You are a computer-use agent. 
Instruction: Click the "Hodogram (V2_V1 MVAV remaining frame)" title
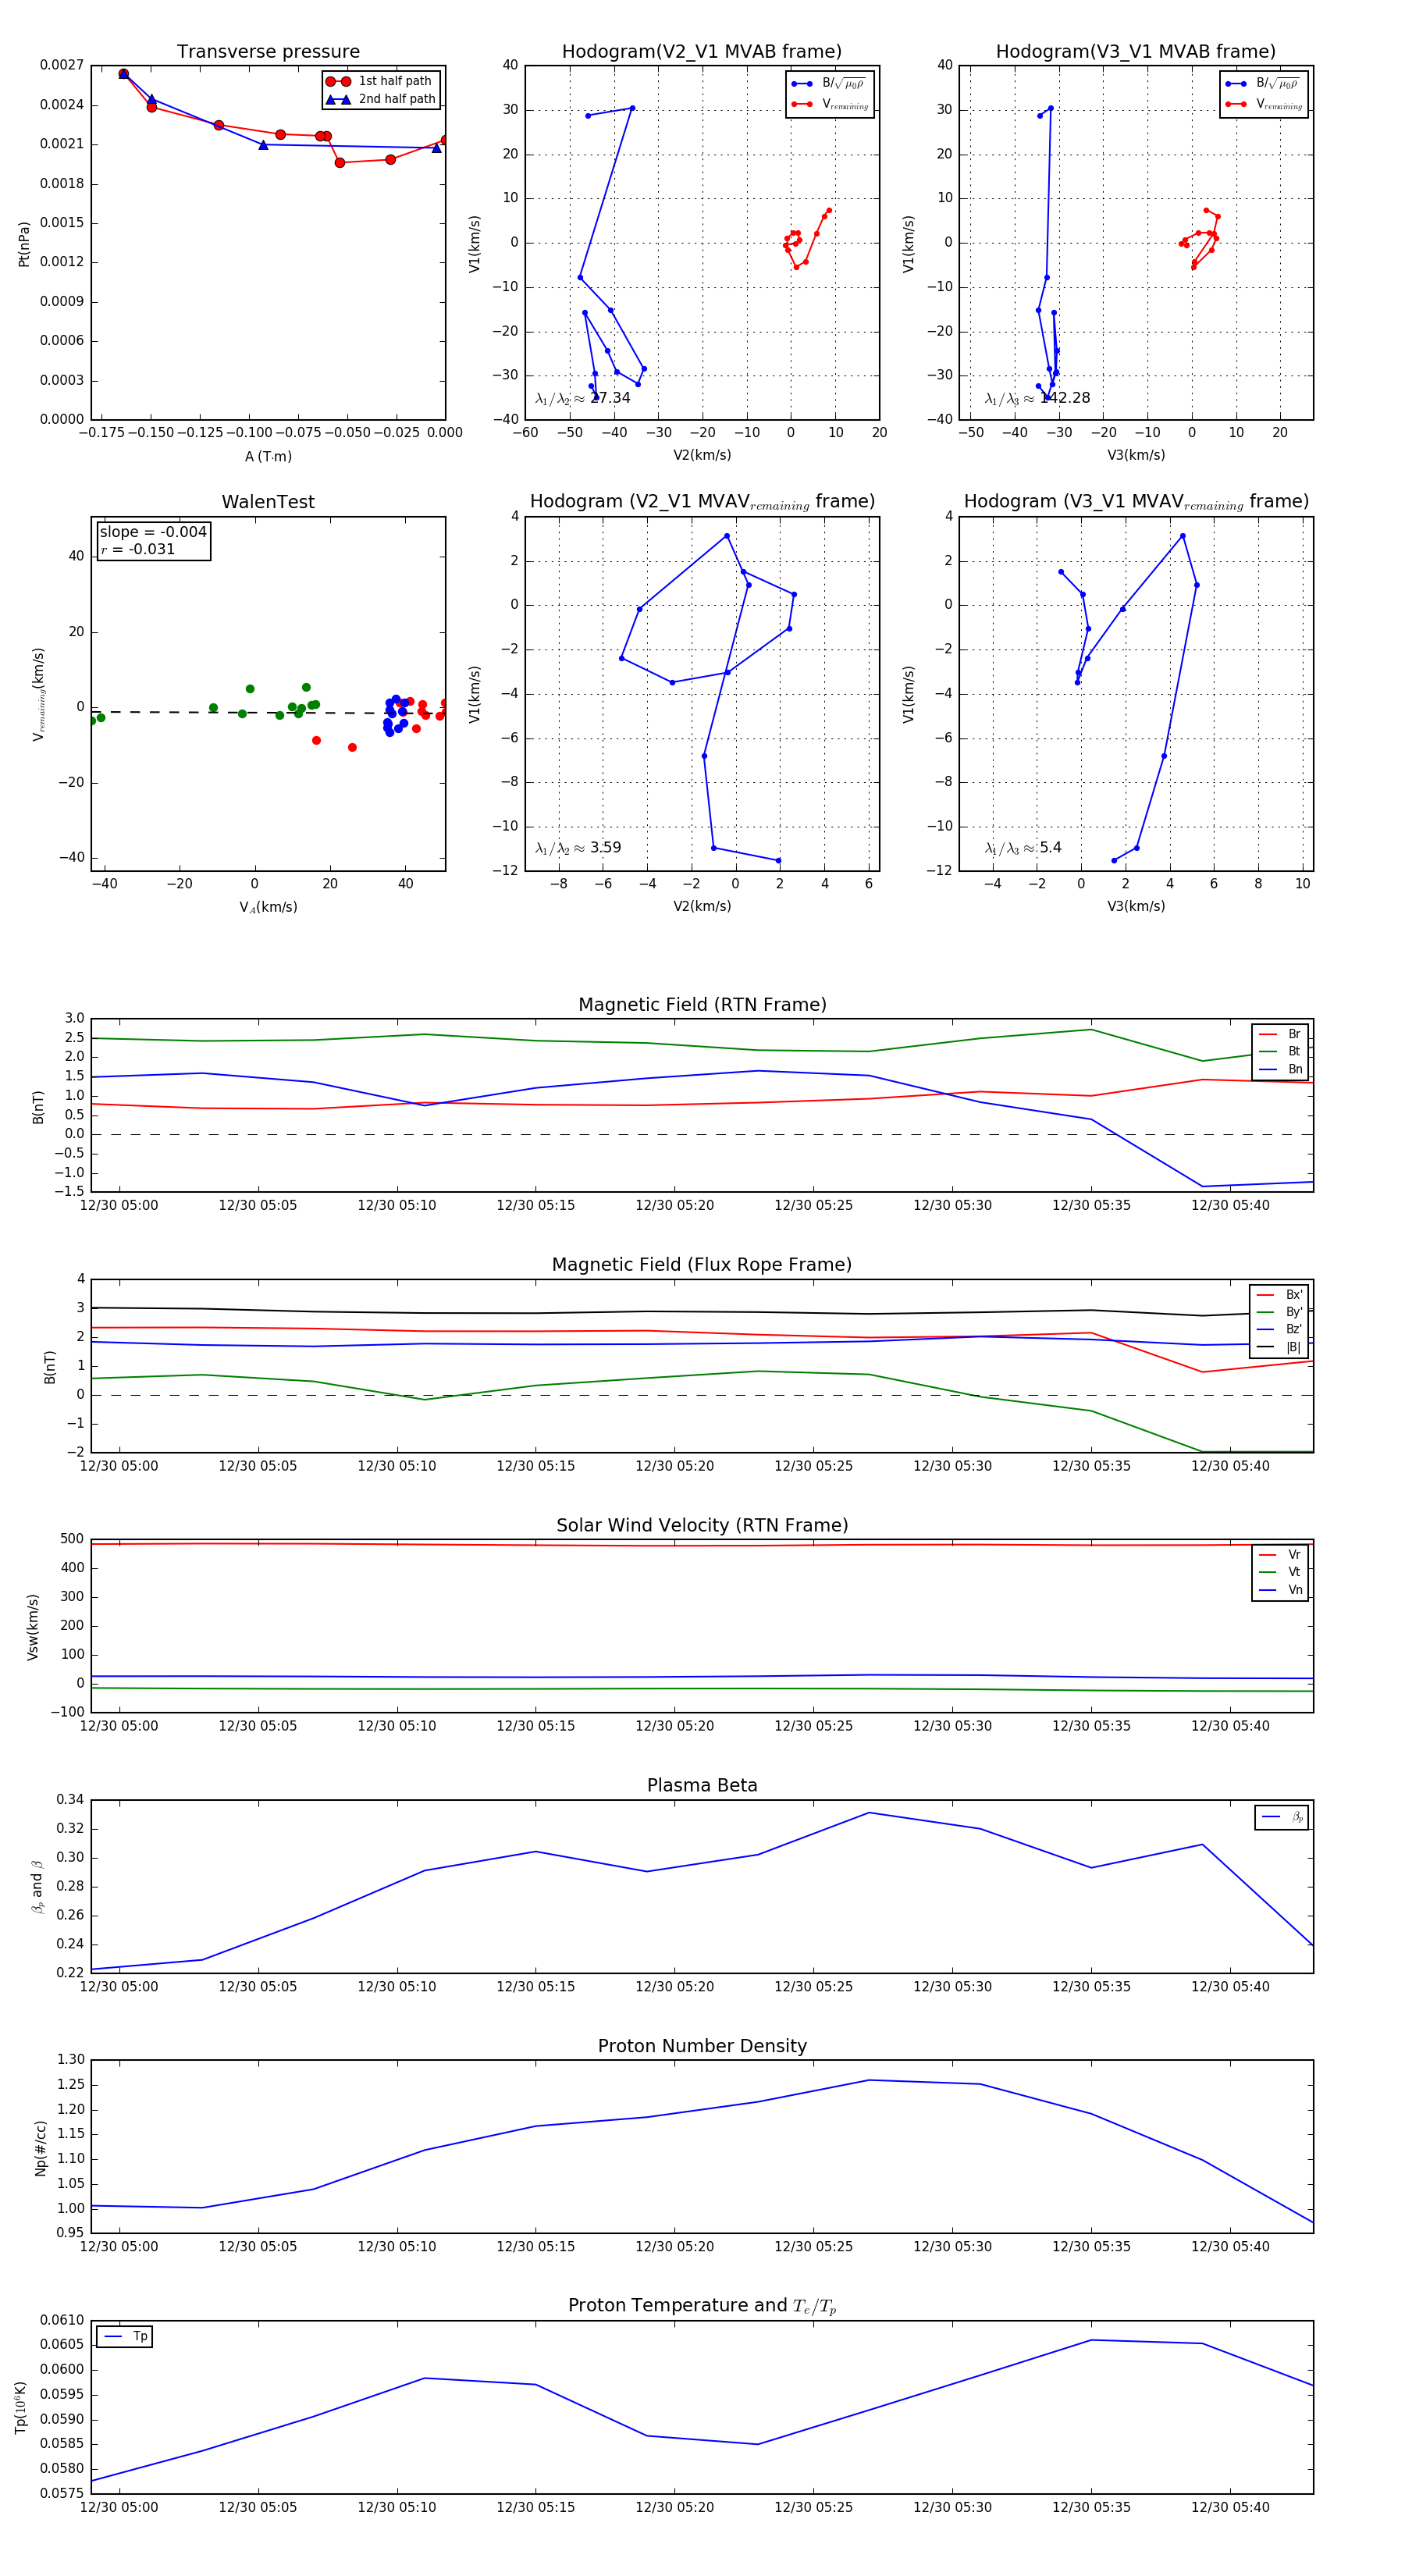click(x=702, y=502)
